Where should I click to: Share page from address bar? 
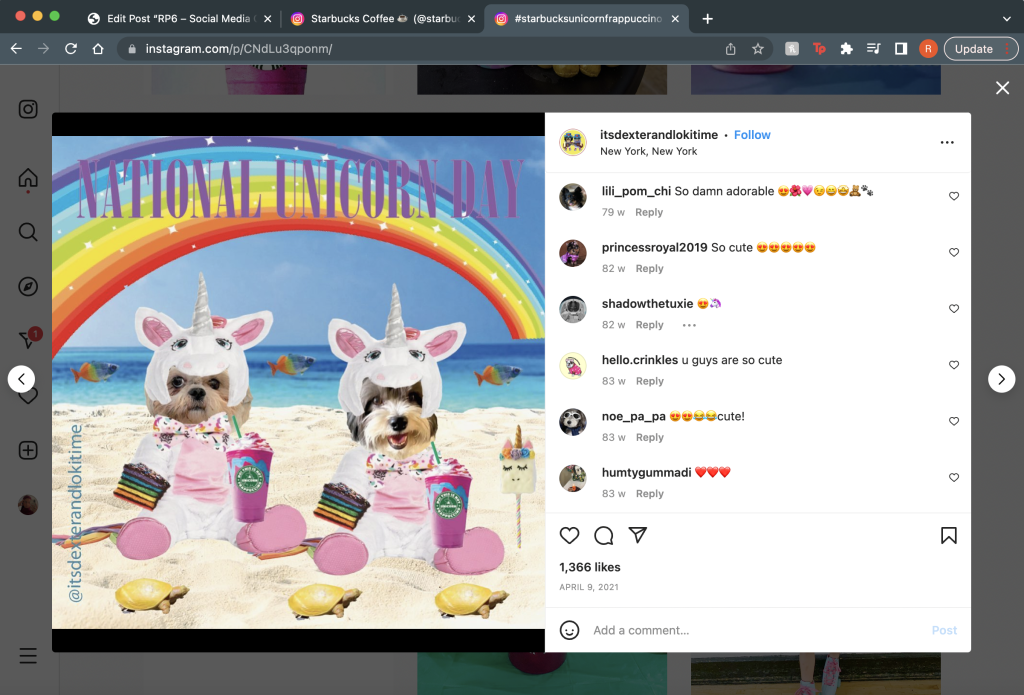tap(731, 49)
